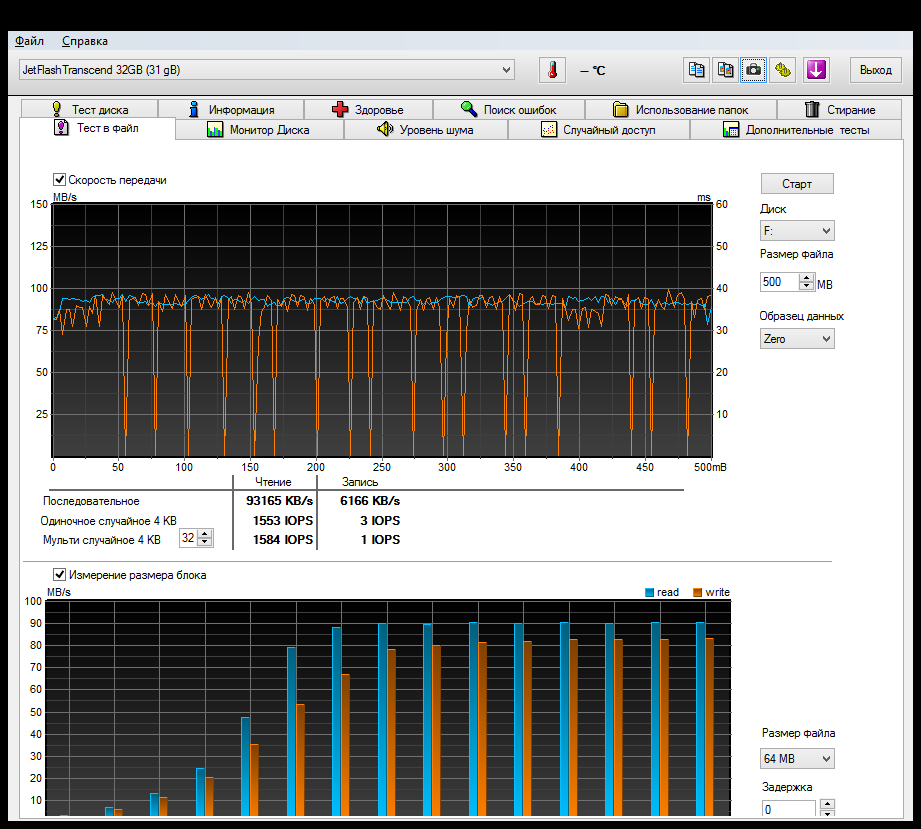Open the Справка menu

85,41
